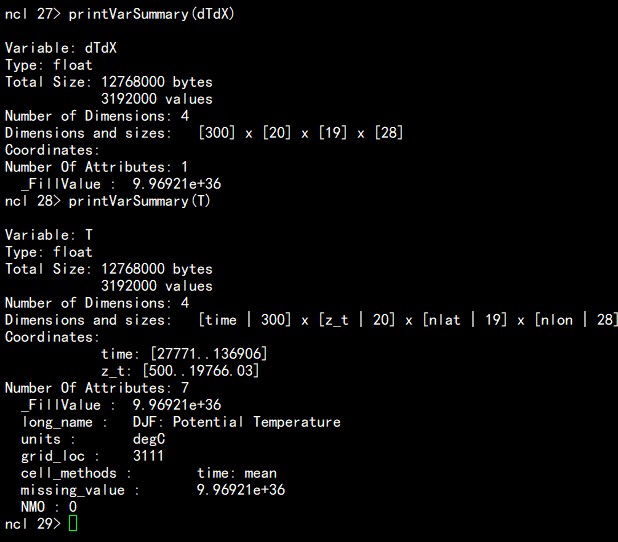Click the printVarSummary(T) command text
Viewport: 618px width, 542px height.
click(x=140, y=202)
